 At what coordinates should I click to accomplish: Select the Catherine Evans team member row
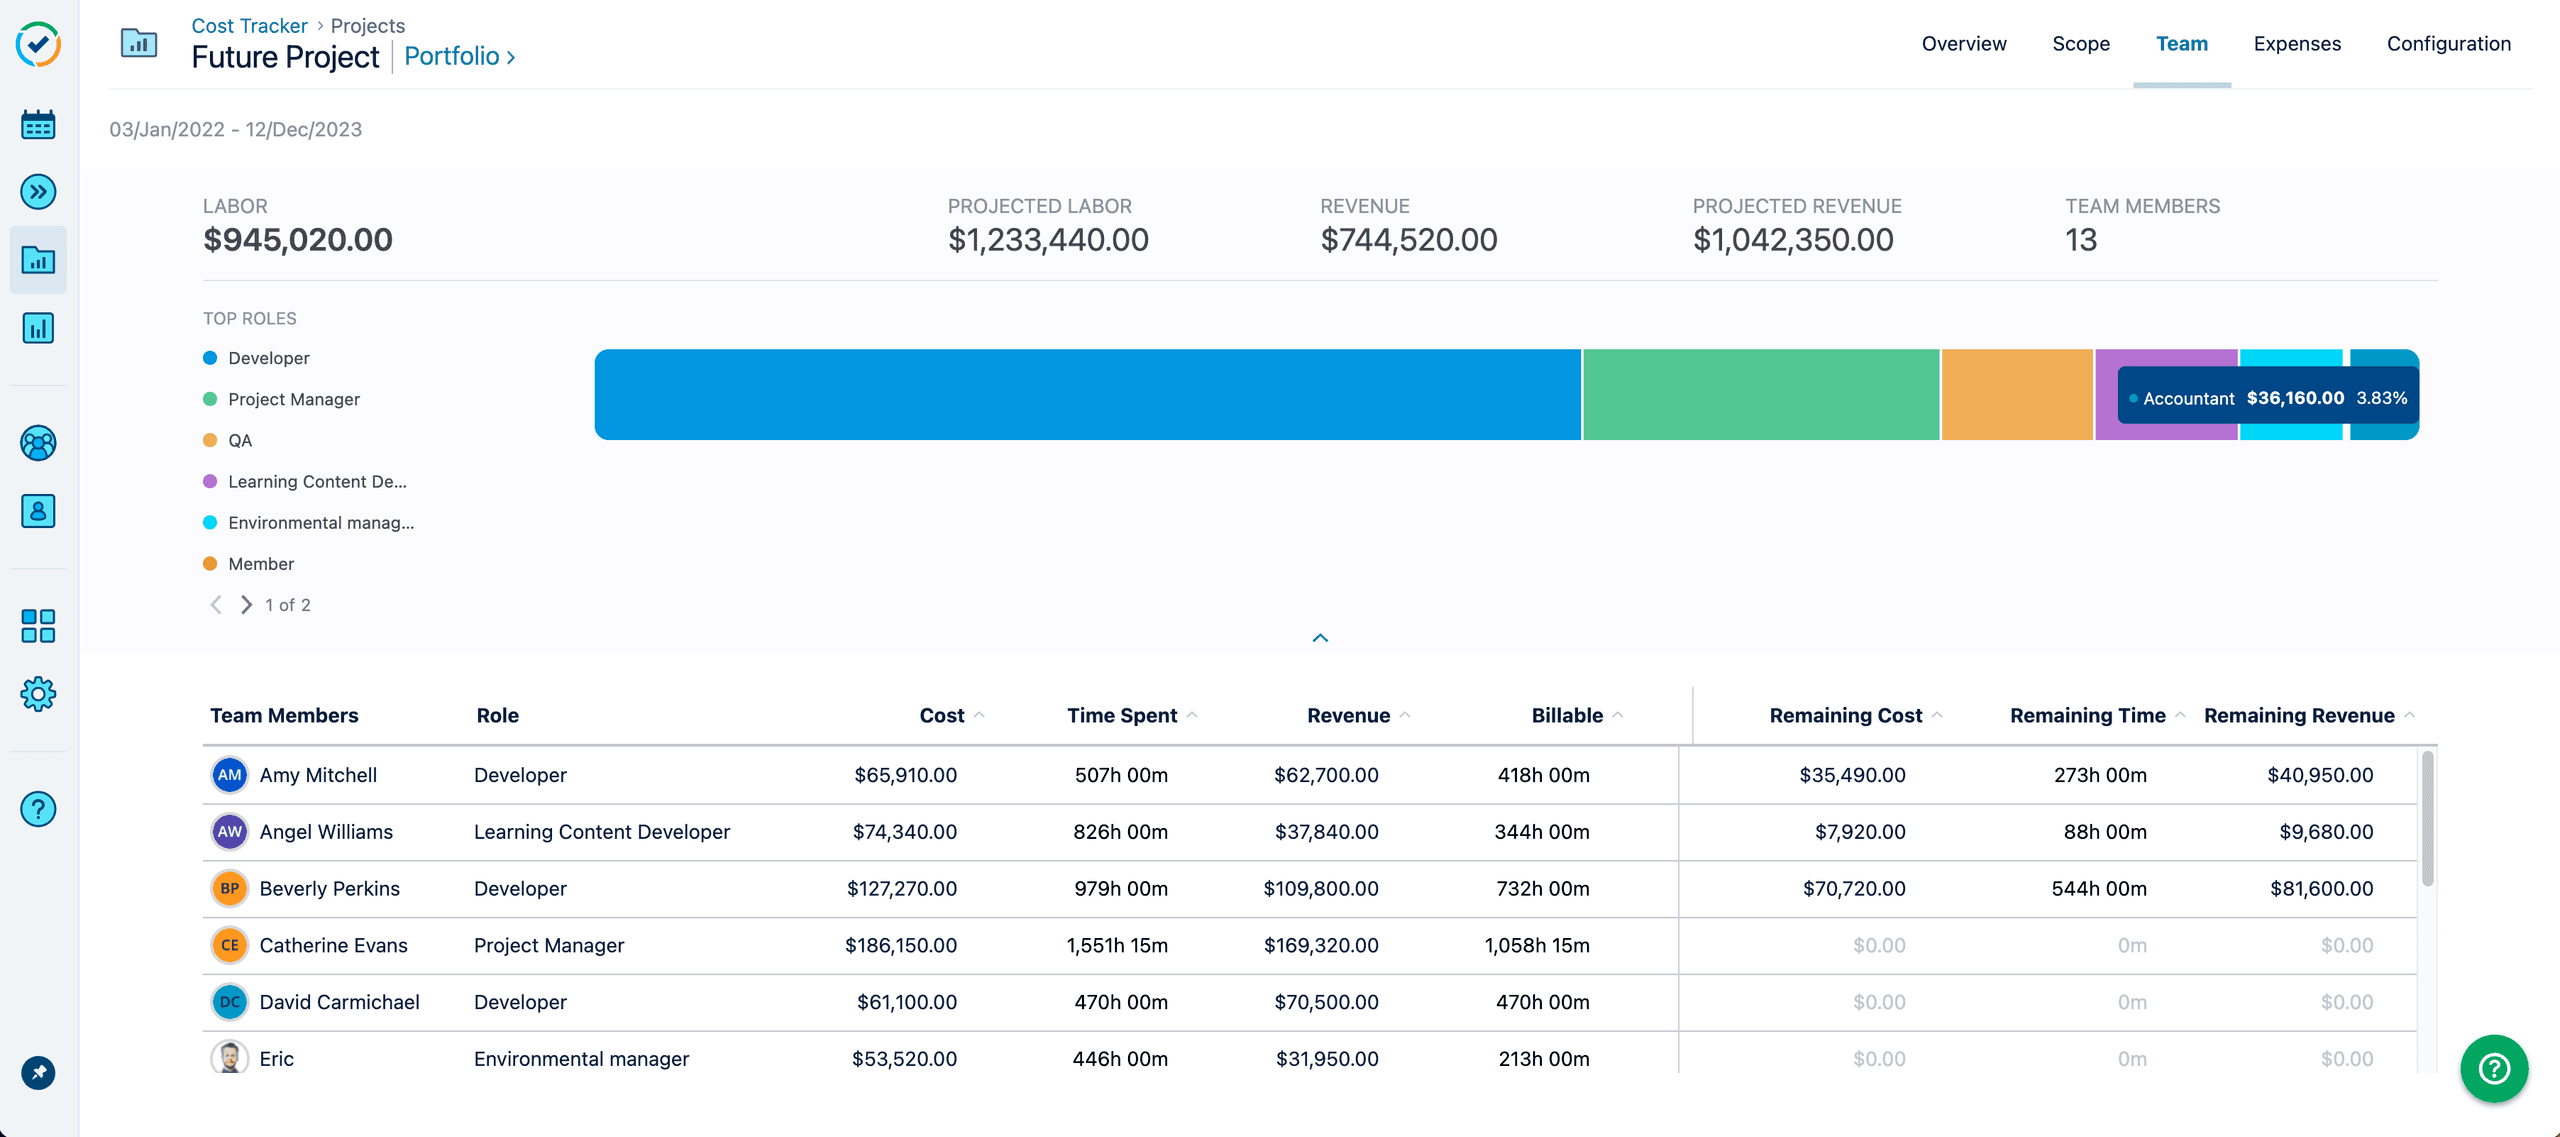tap(333, 945)
